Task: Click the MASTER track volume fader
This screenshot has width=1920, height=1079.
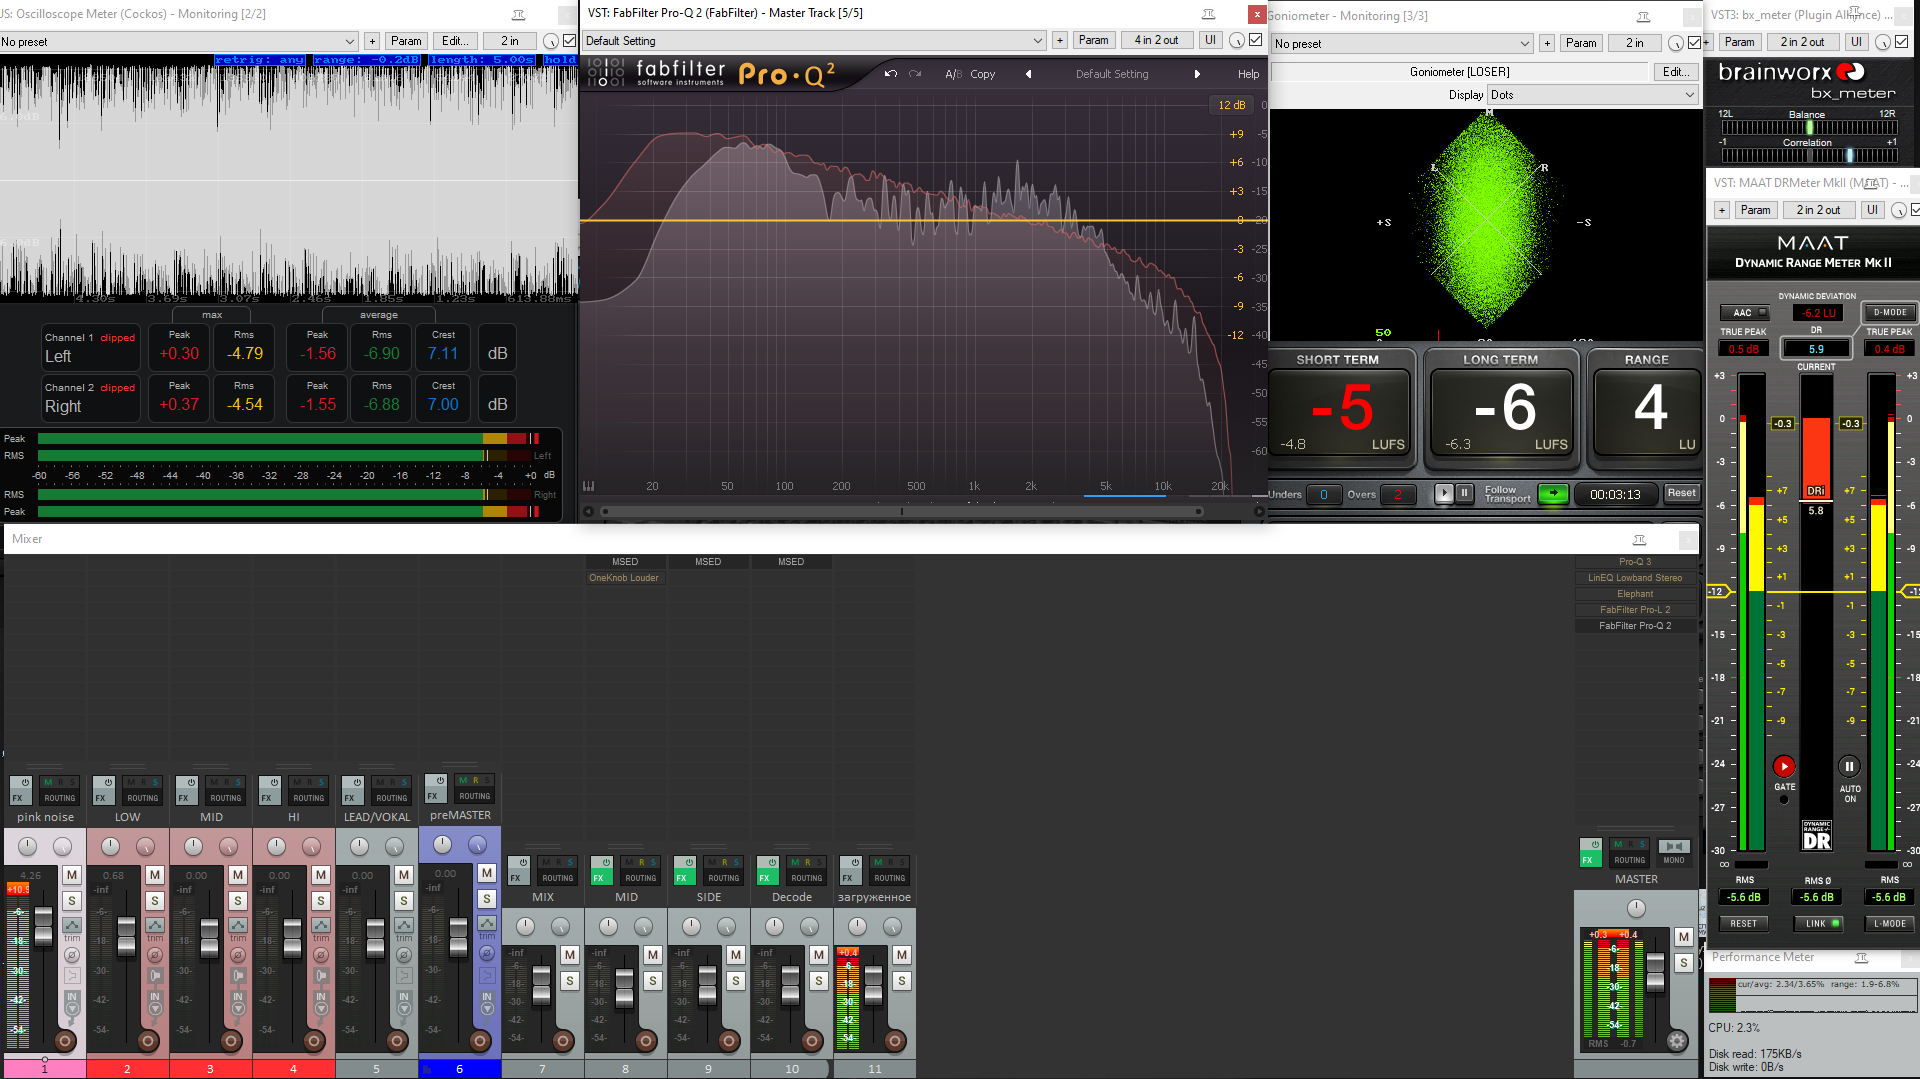Action: (1655, 973)
